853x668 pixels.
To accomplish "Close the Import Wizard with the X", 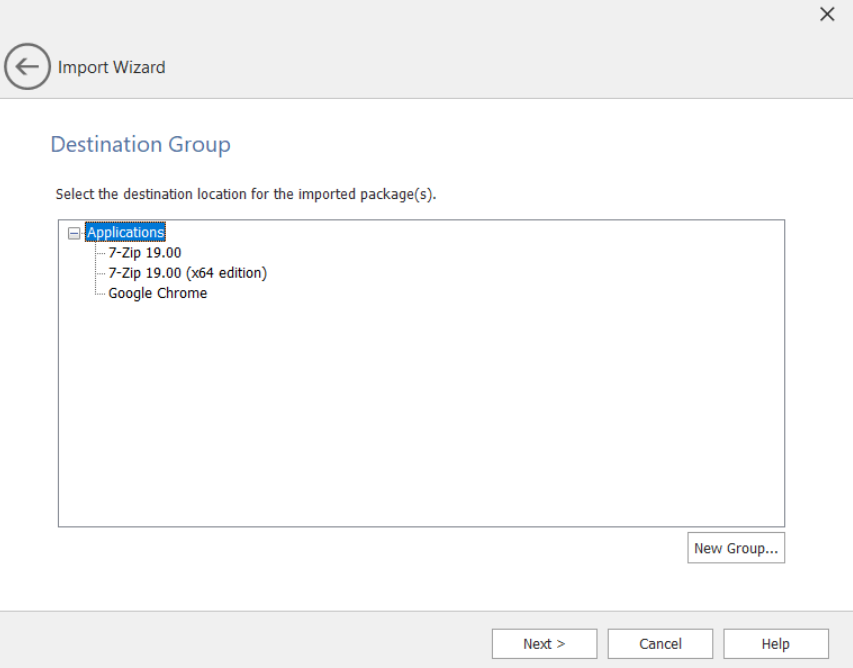I will tap(826, 14).
